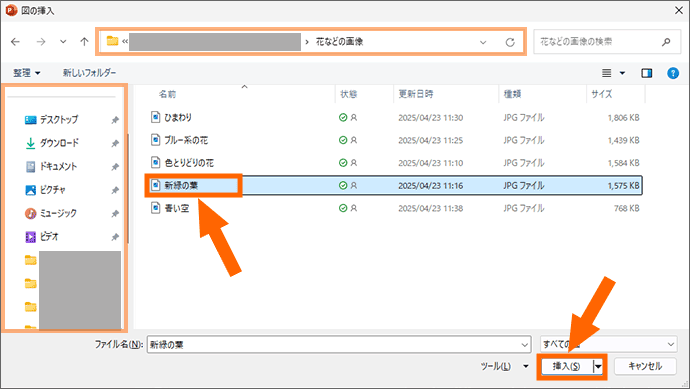
Task: Open ビデオ in the navigation pane
Action: [49, 237]
